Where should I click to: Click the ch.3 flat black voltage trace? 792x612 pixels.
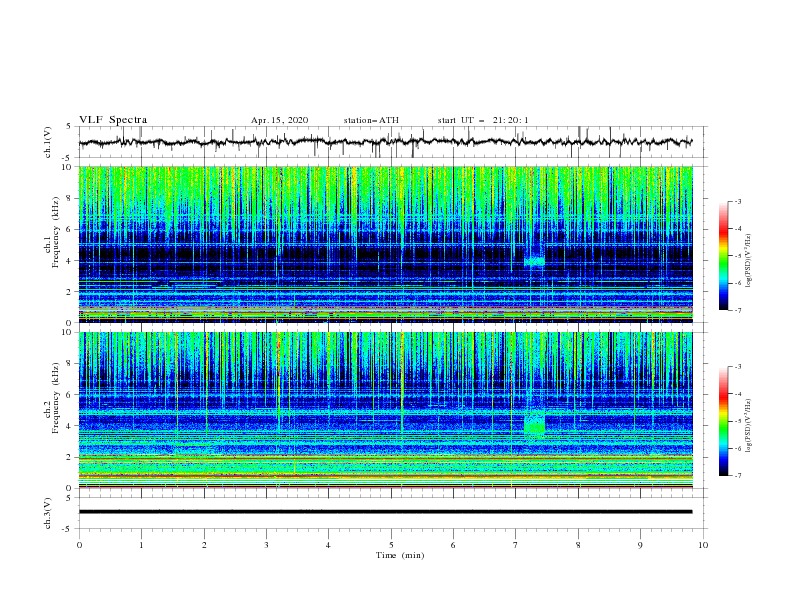coord(385,512)
